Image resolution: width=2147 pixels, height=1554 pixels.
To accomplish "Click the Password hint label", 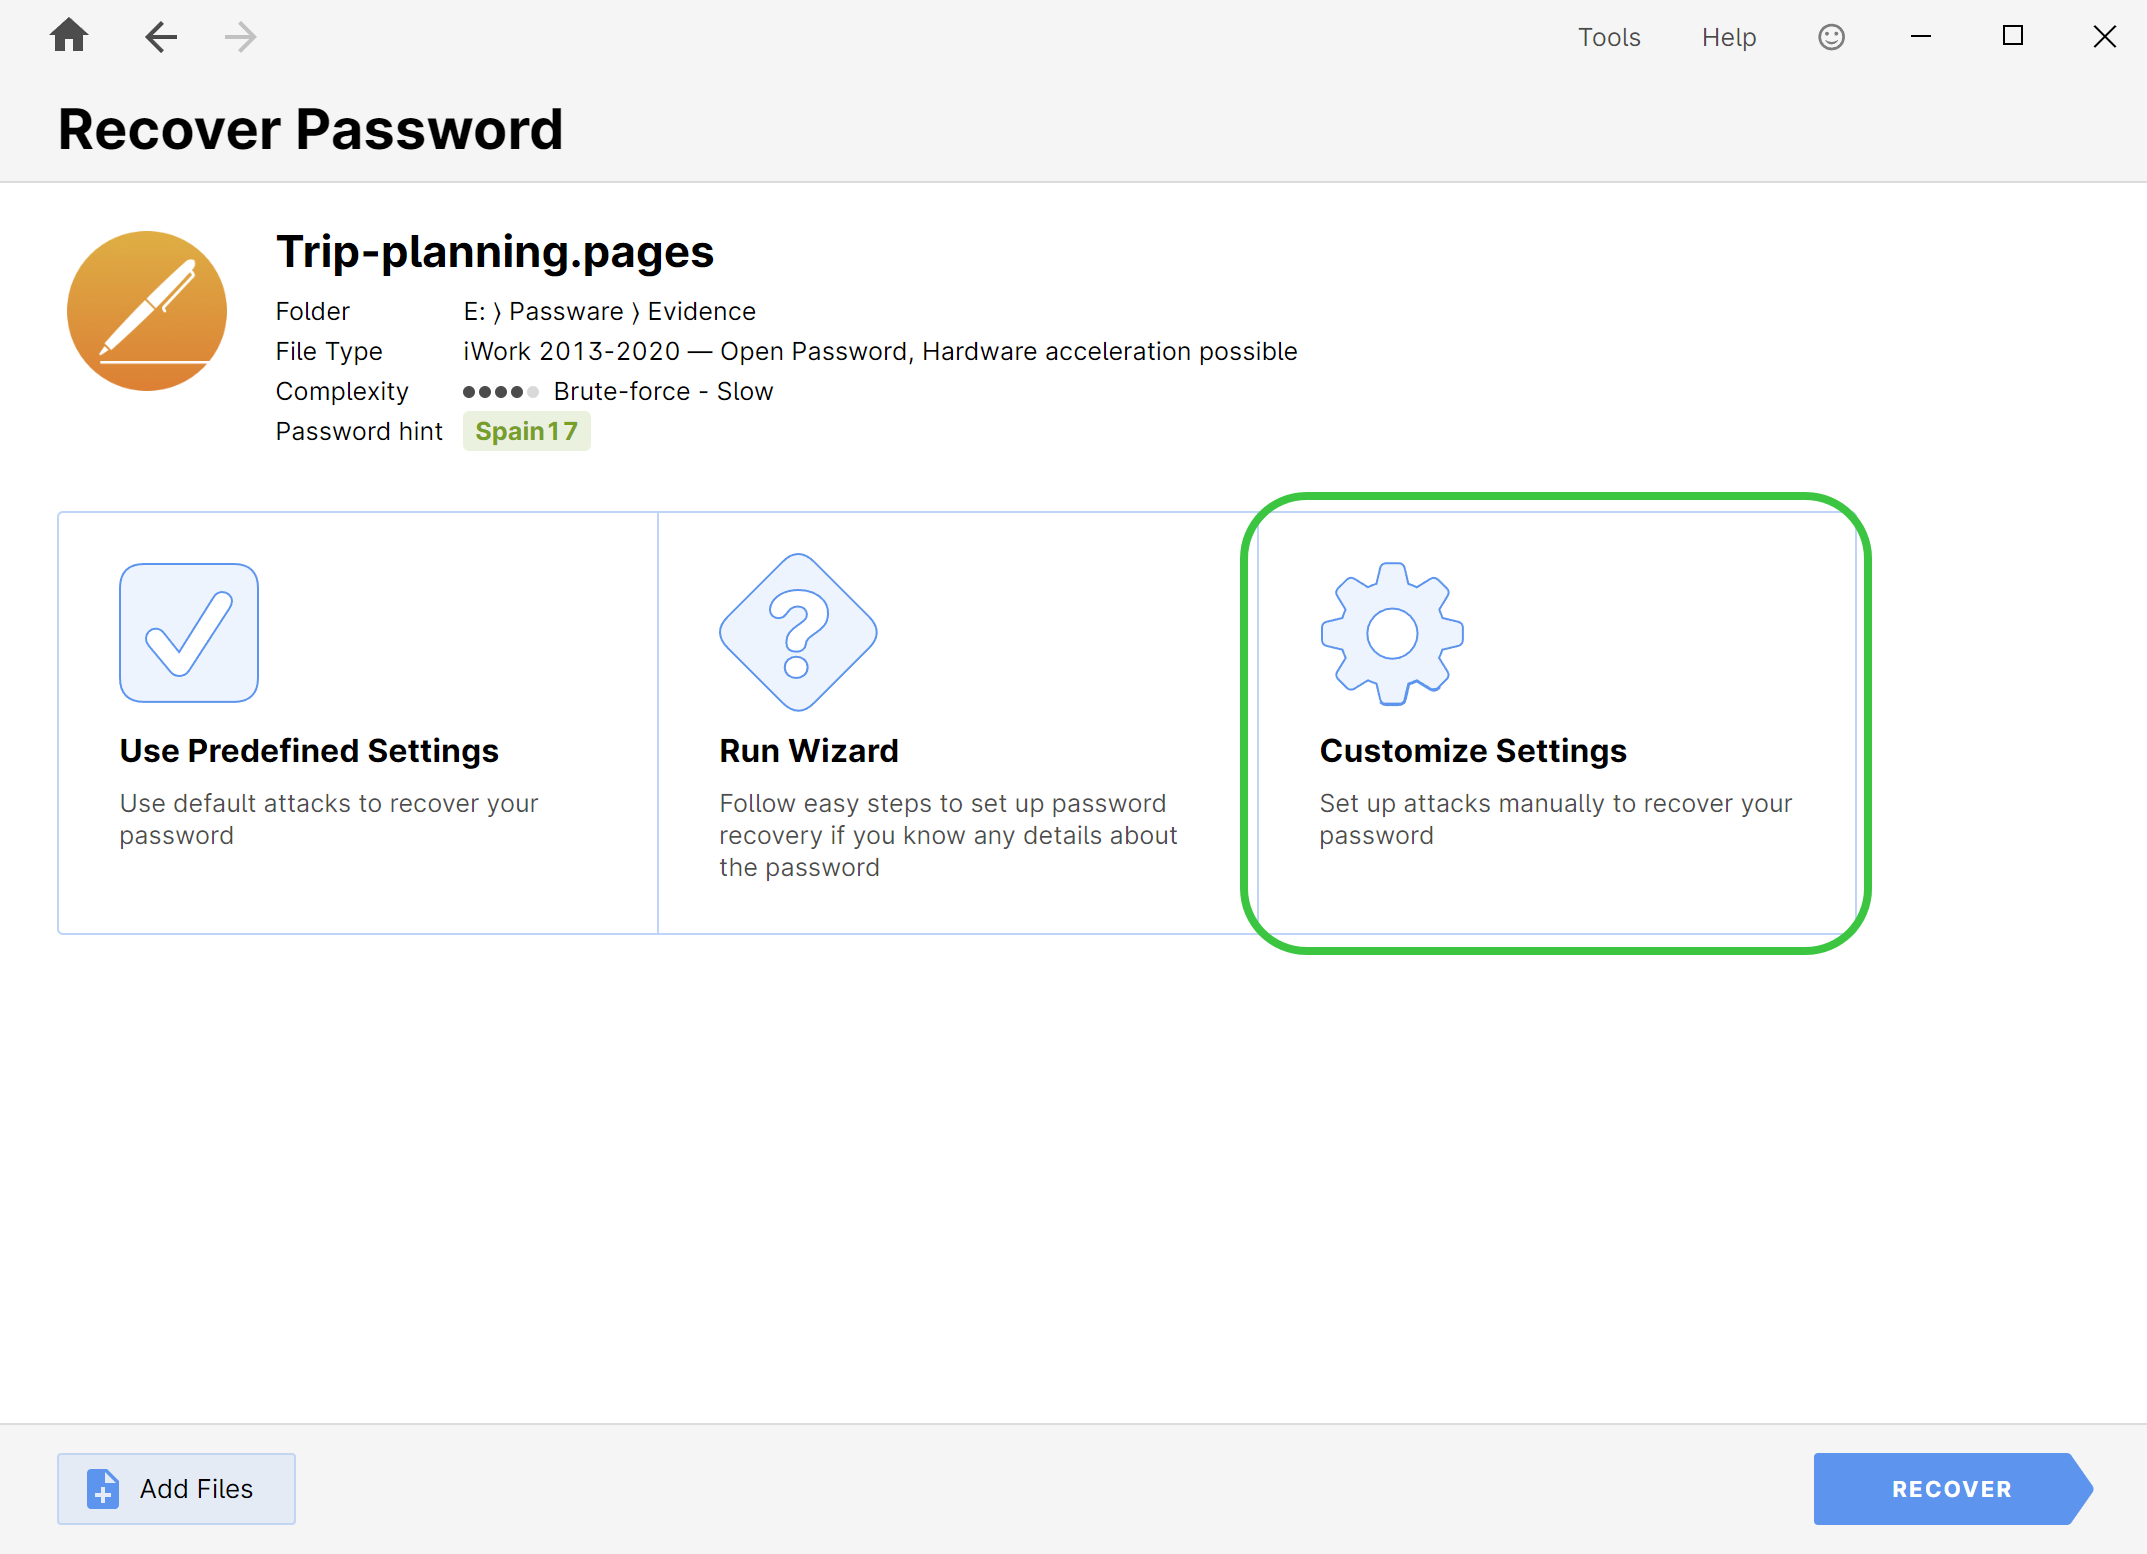I will 359,431.
